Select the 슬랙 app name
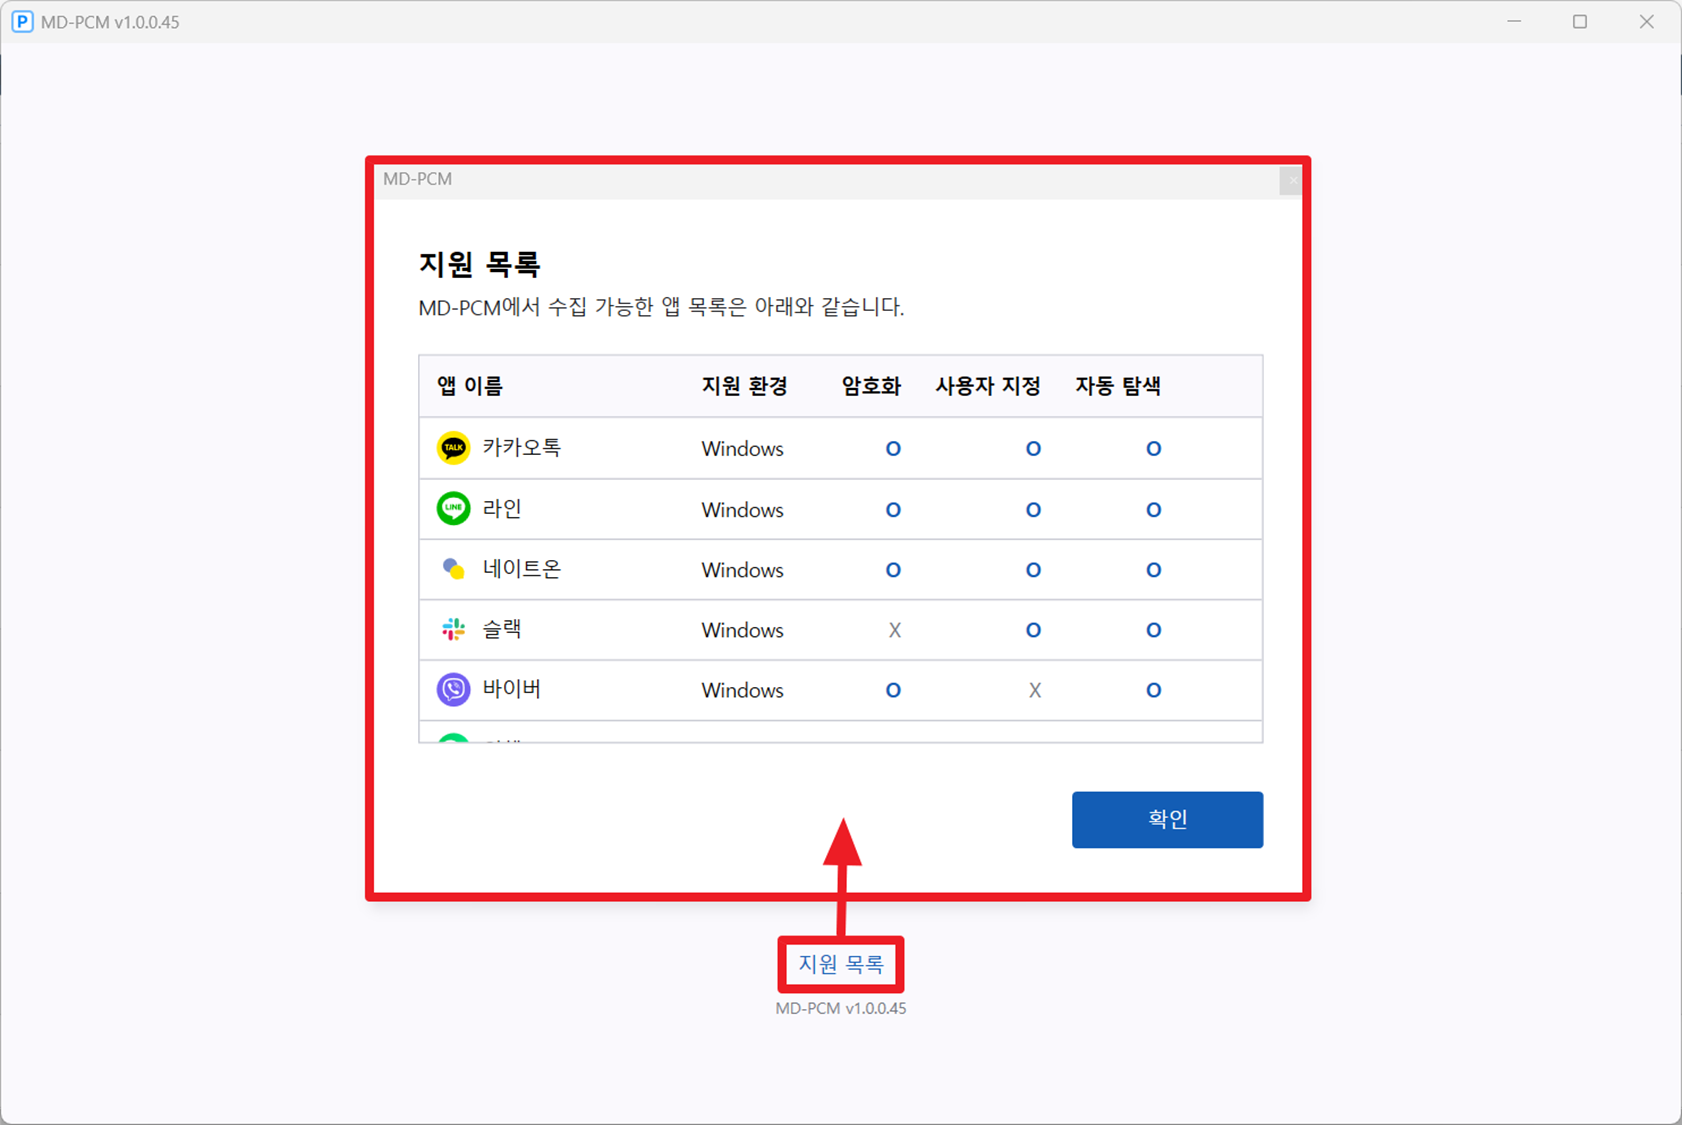 coord(502,629)
